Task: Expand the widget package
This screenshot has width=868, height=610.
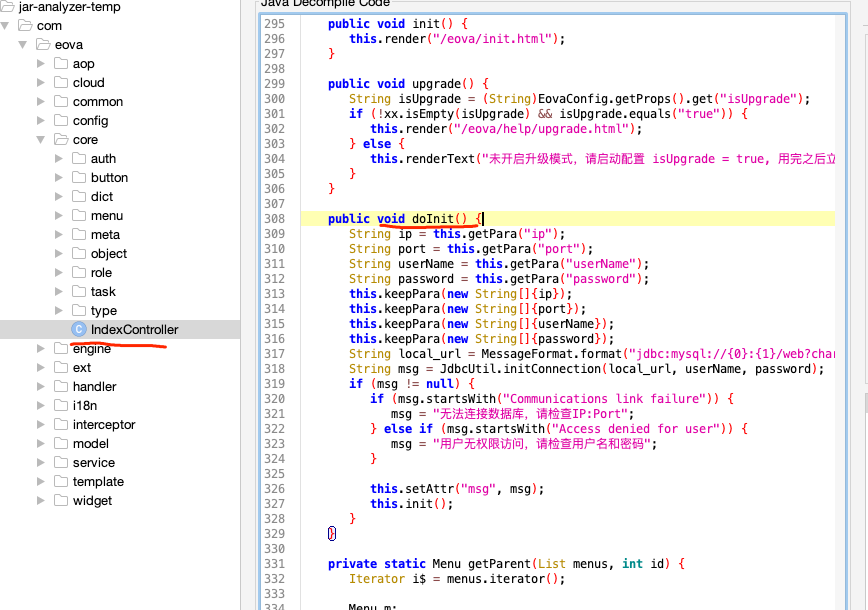Action: pyautogui.click(x=40, y=500)
